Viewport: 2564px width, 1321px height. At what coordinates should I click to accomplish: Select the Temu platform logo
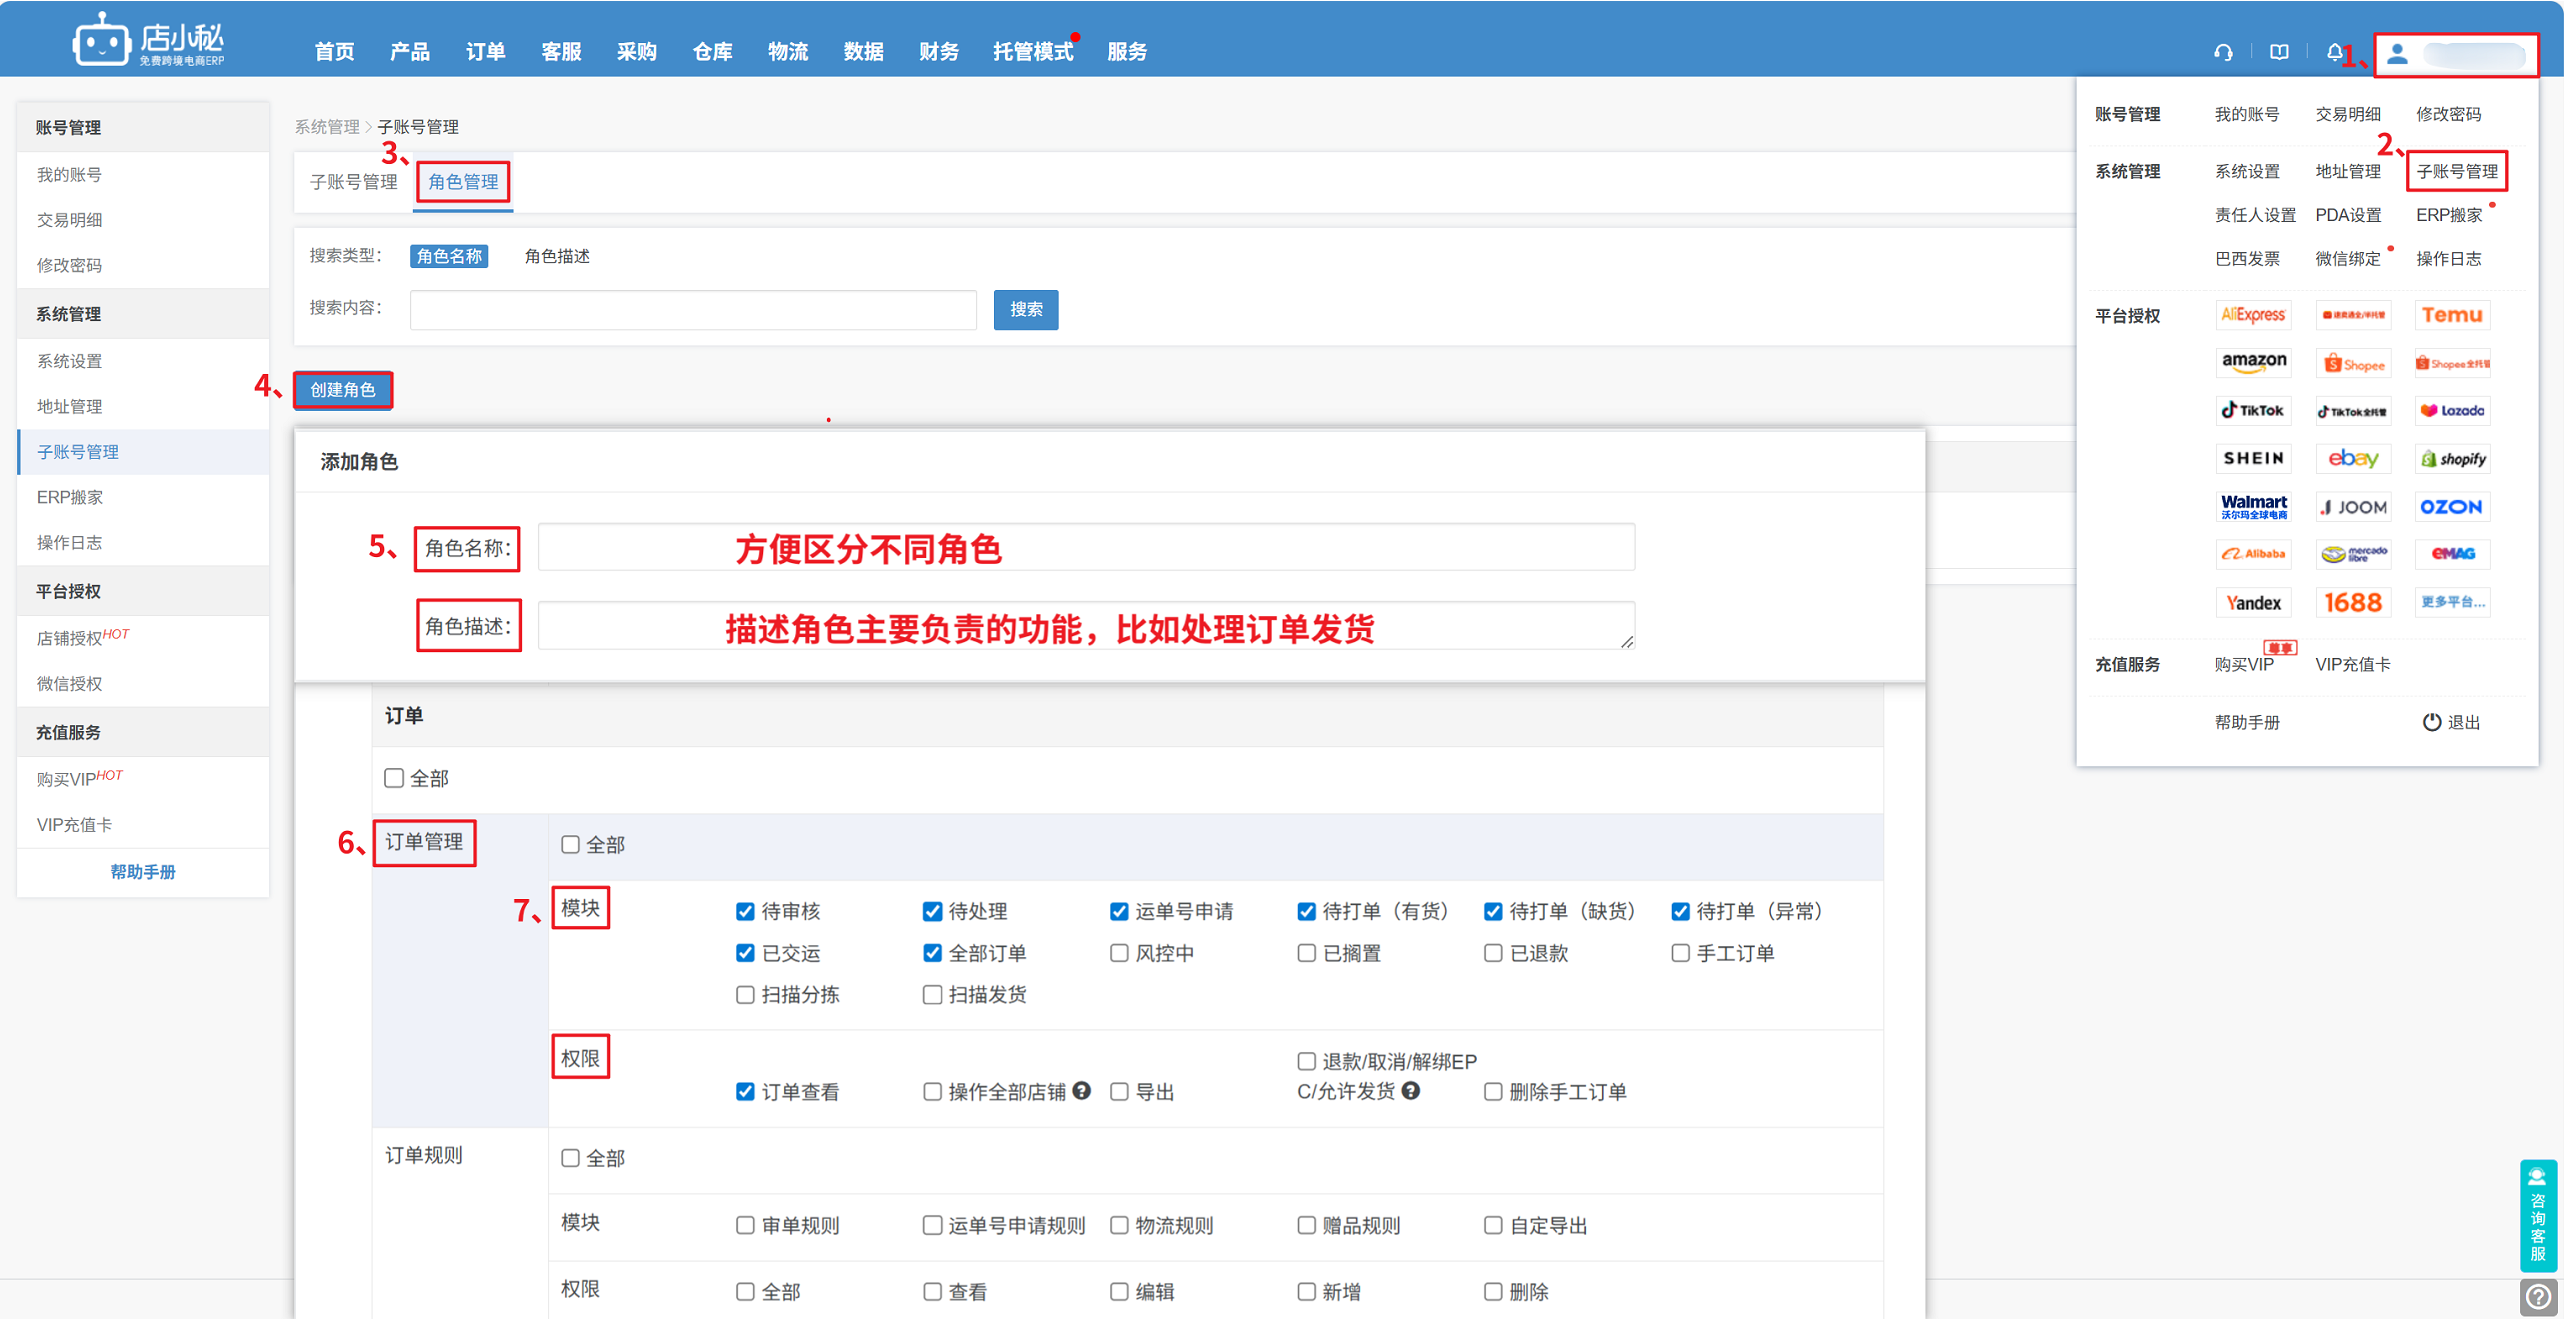(x=2451, y=315)
